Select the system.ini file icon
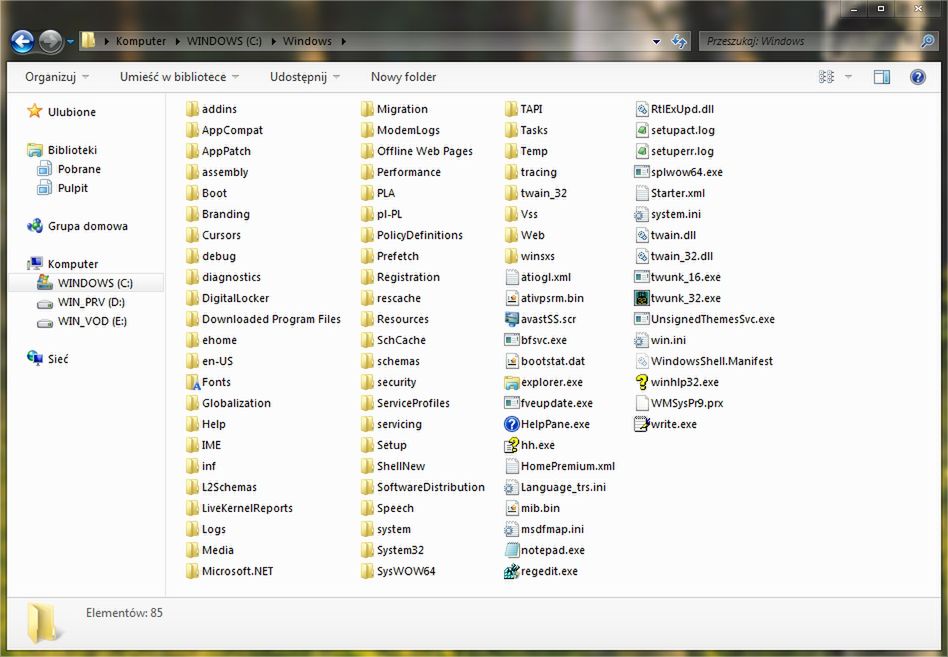Viewport: 948px width, 657px height. [641, 214]
